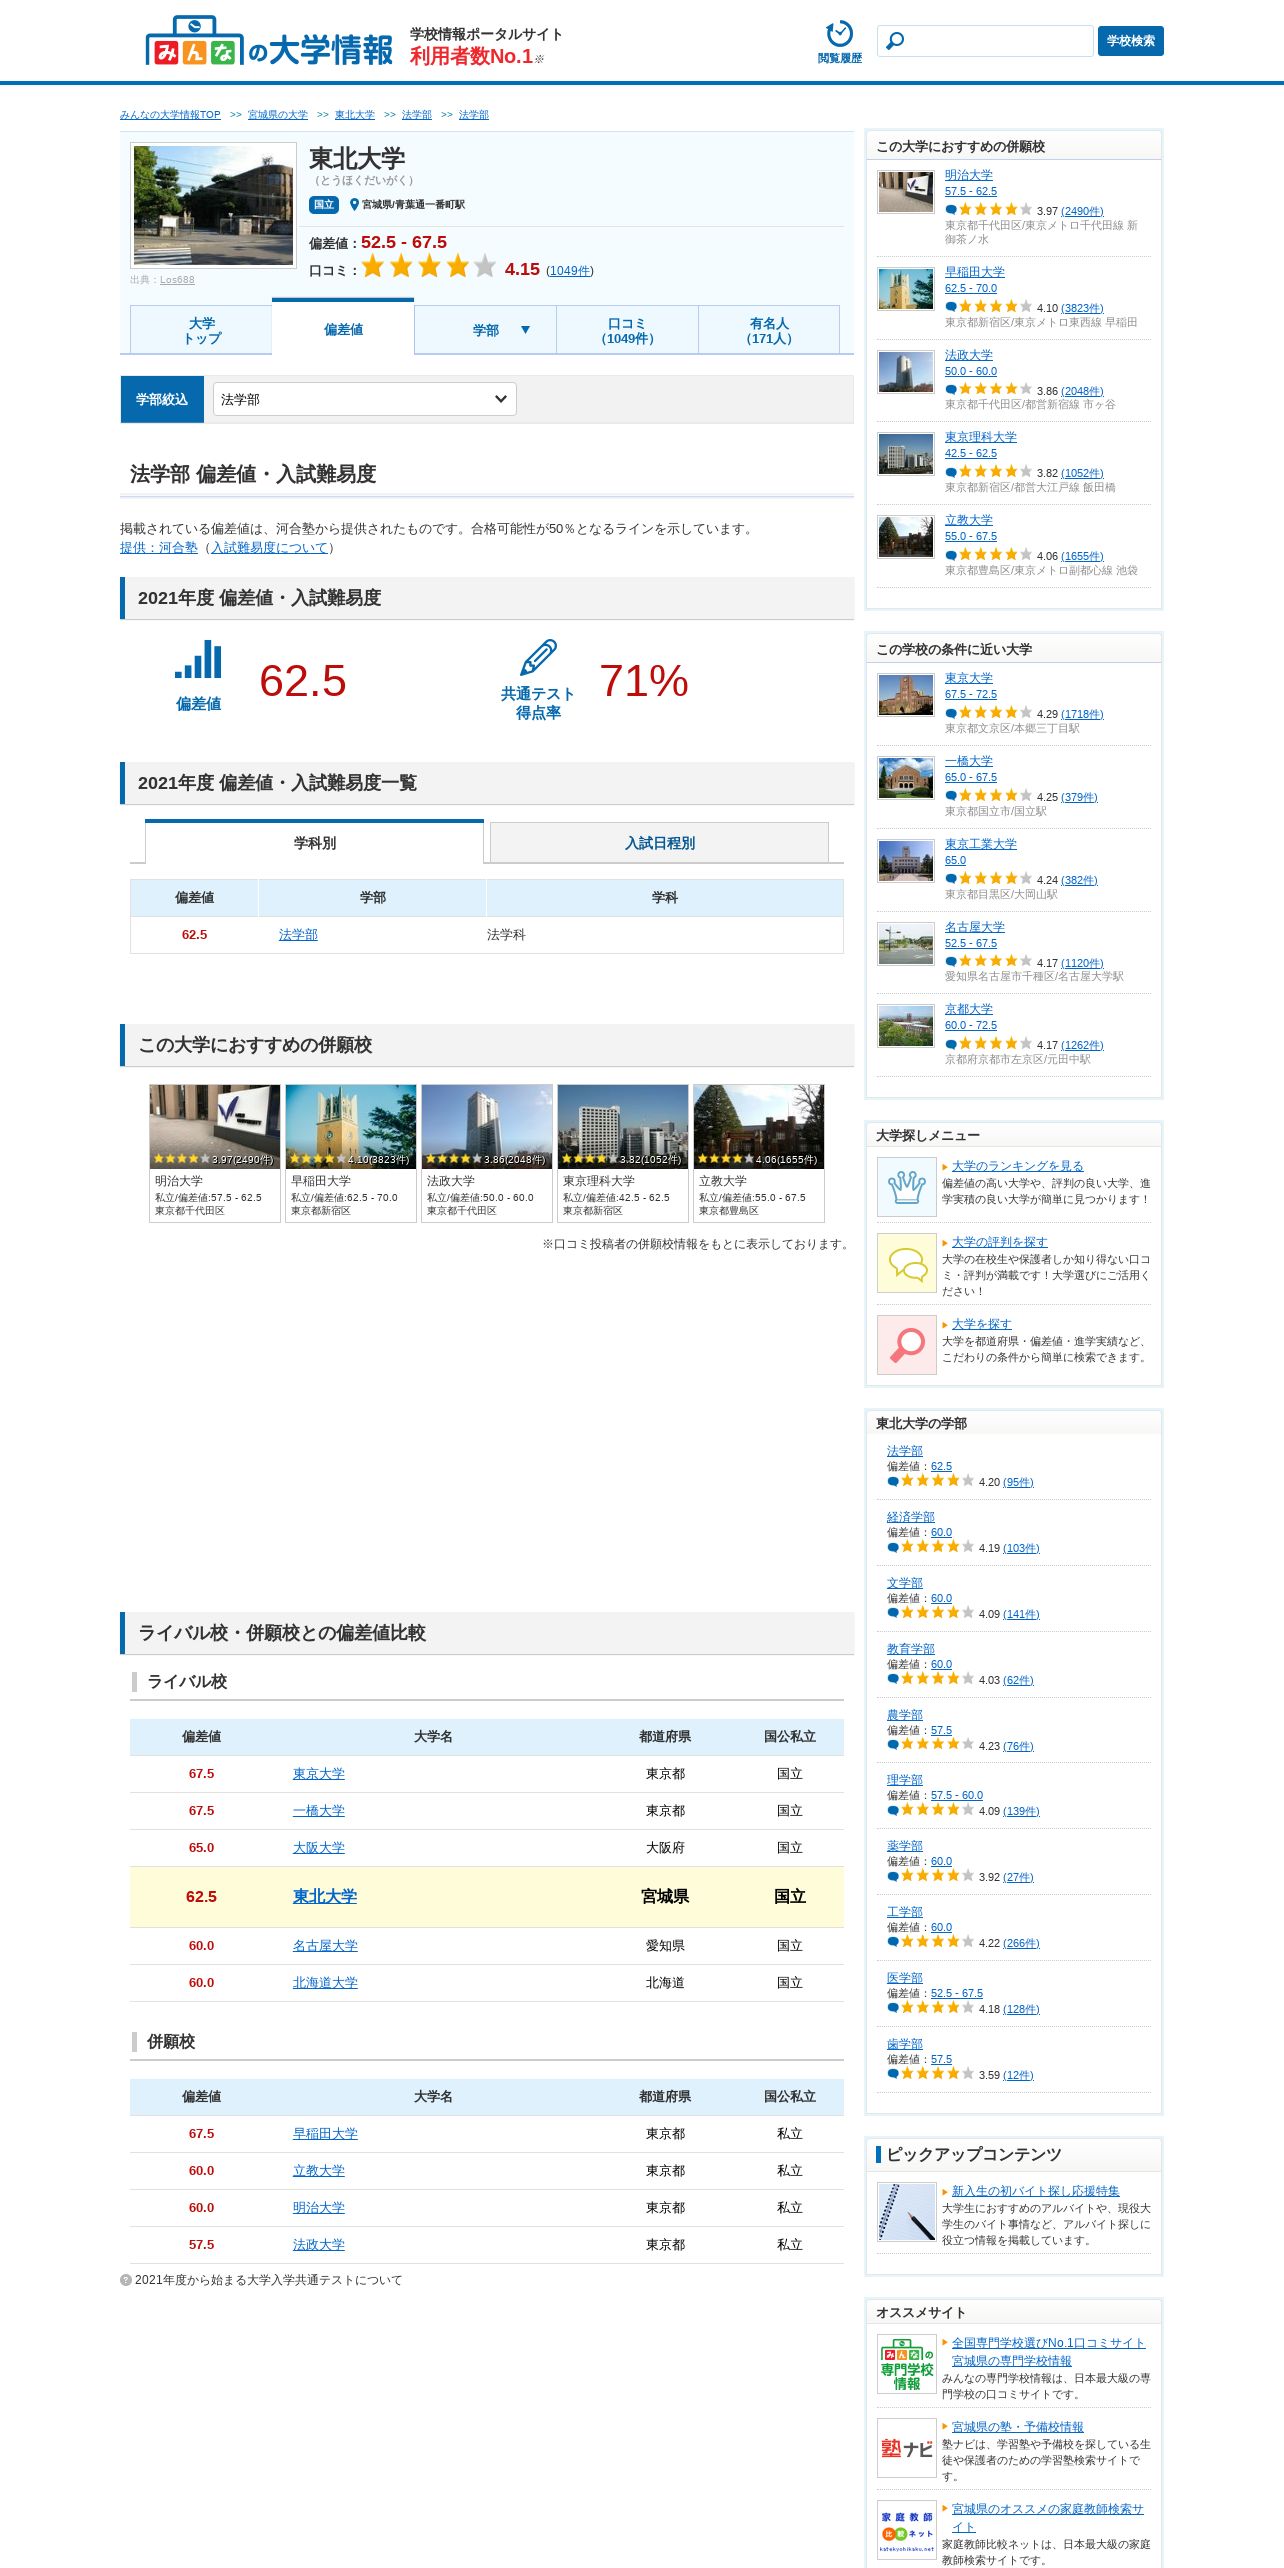This screenshot has width=1284, height=2568.
Task: Open 法政大学 thumbnail card in gallery
Action: click(487, 1153)
